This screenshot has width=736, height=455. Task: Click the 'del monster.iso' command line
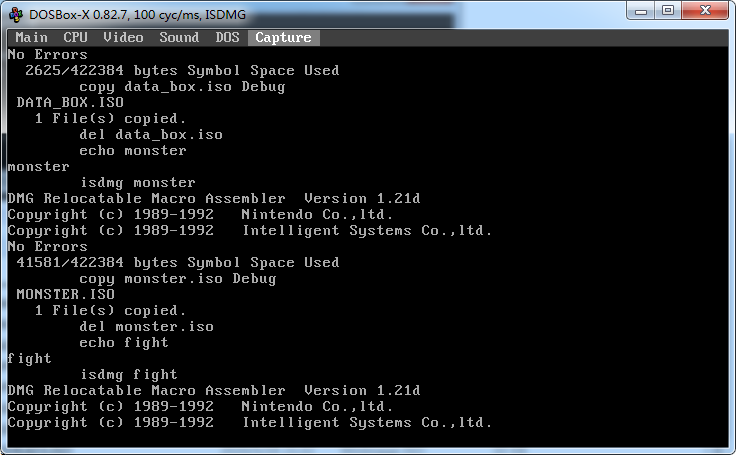(x=146, y=327)
